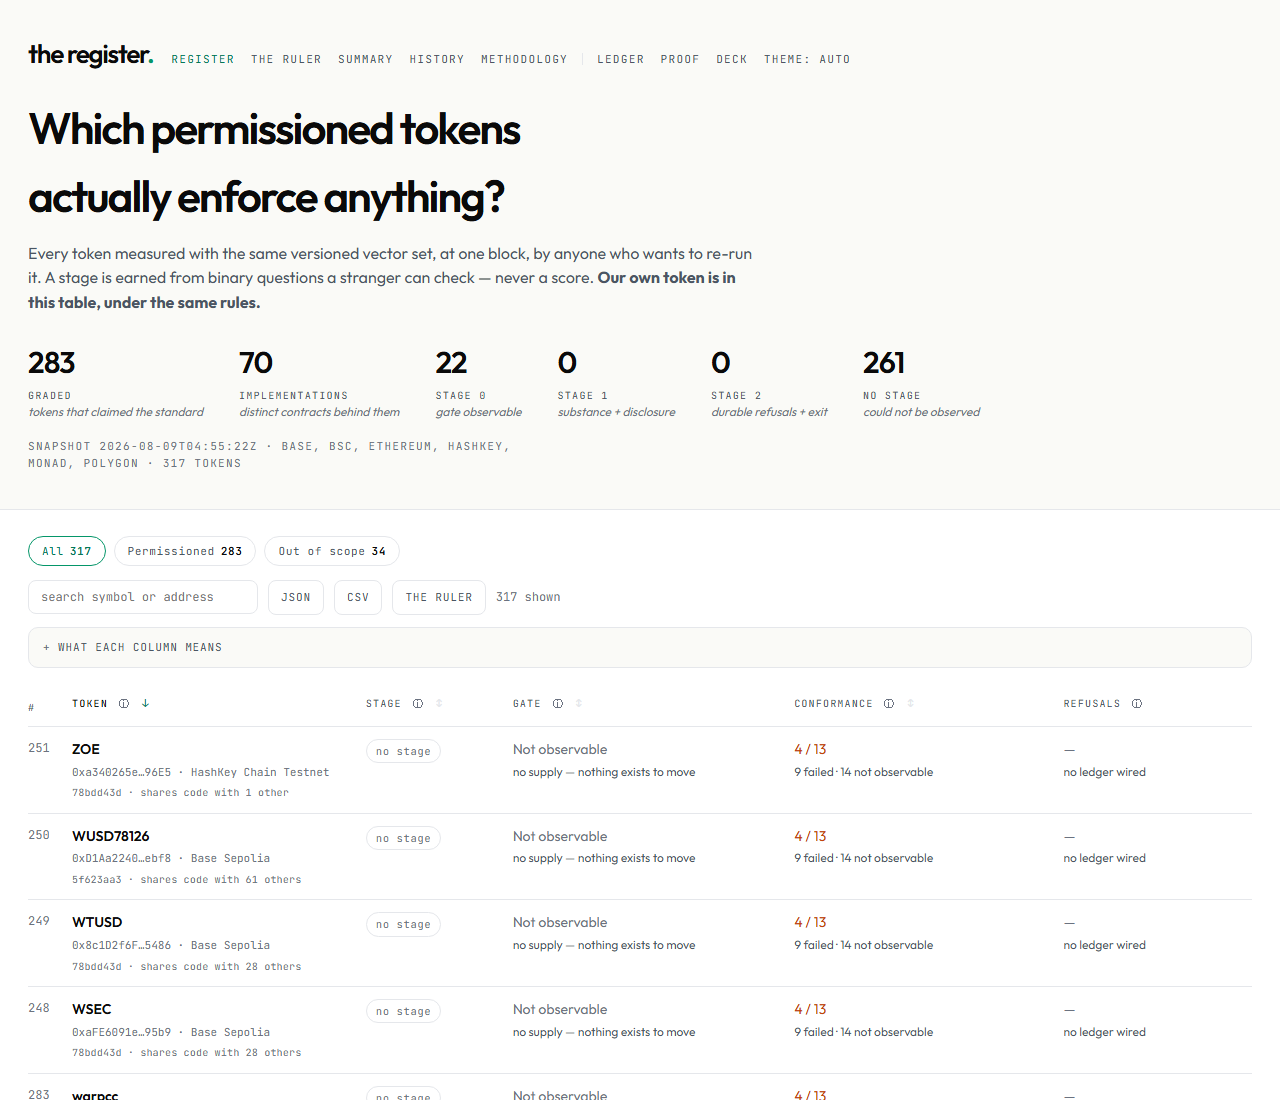The width and height of the screenshot is (1280, 1100).
Task: Click the info icon beside GATE column
Action: pyautogui.click(x=558, y=704)
